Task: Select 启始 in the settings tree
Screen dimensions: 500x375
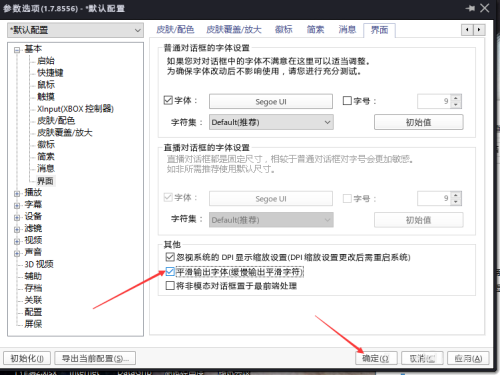Action: pos(46,61)
